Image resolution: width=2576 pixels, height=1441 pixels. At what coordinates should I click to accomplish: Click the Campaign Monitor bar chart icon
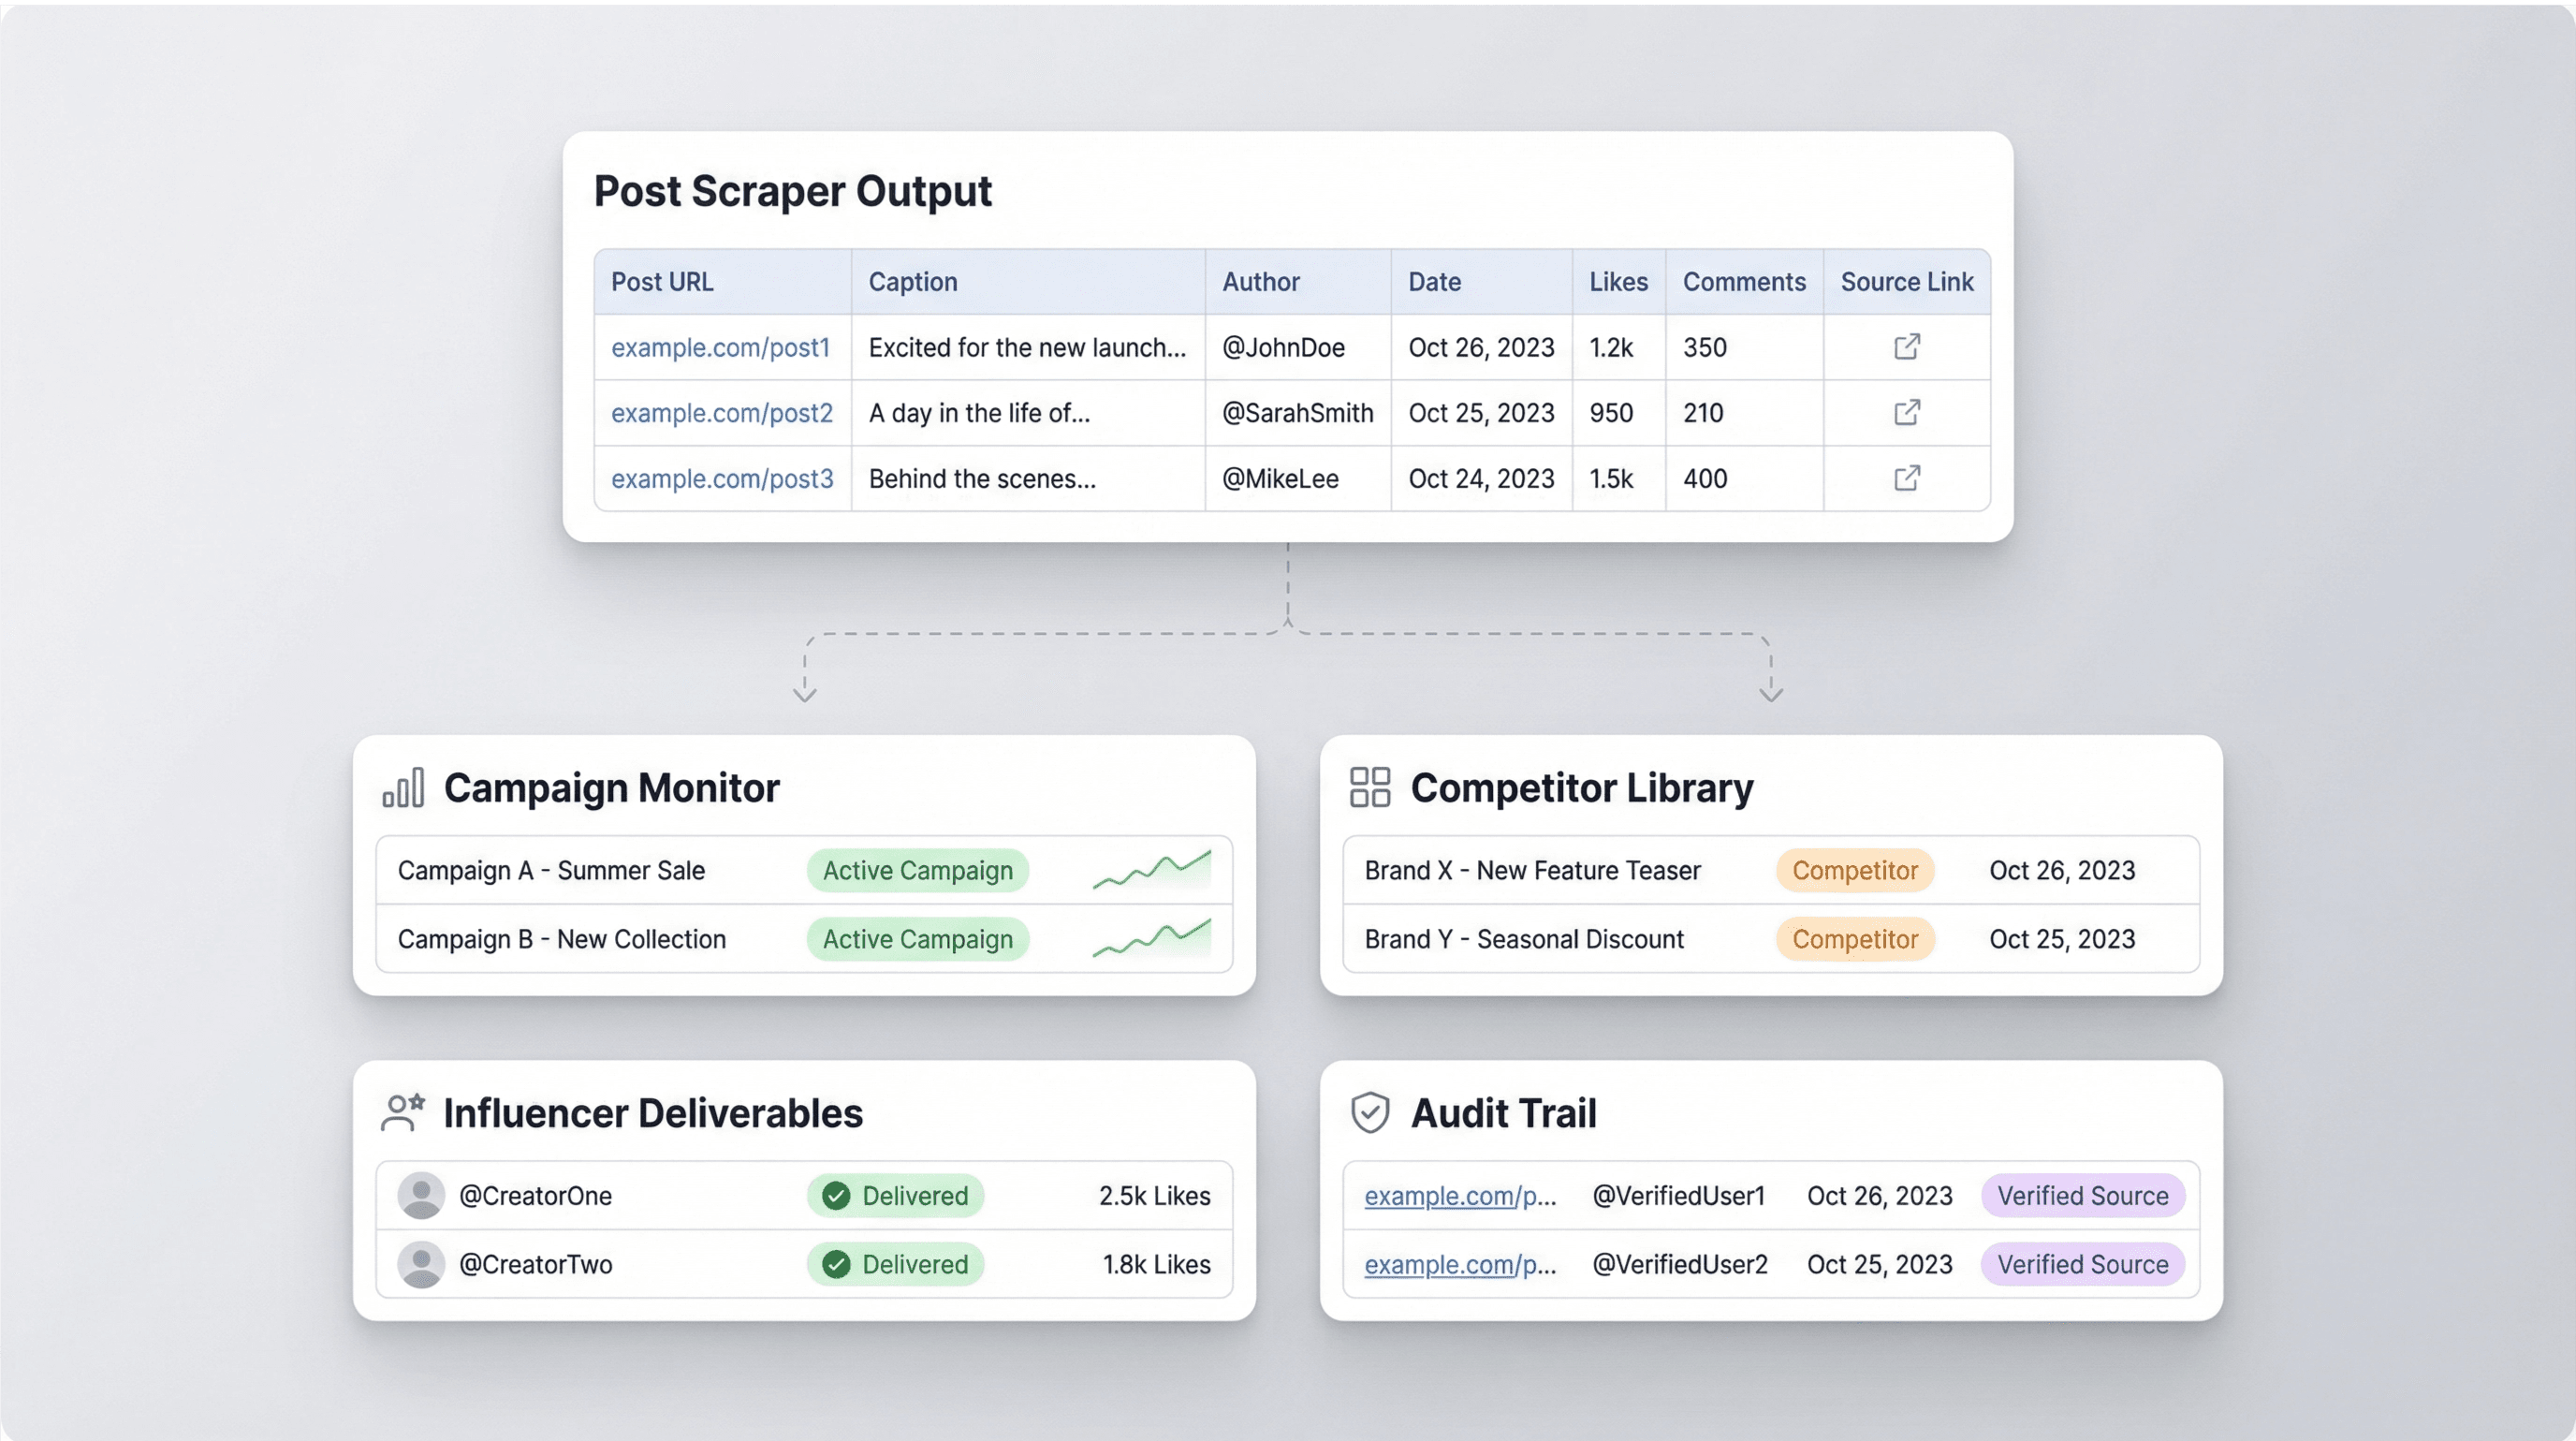(x=404, y=788)
